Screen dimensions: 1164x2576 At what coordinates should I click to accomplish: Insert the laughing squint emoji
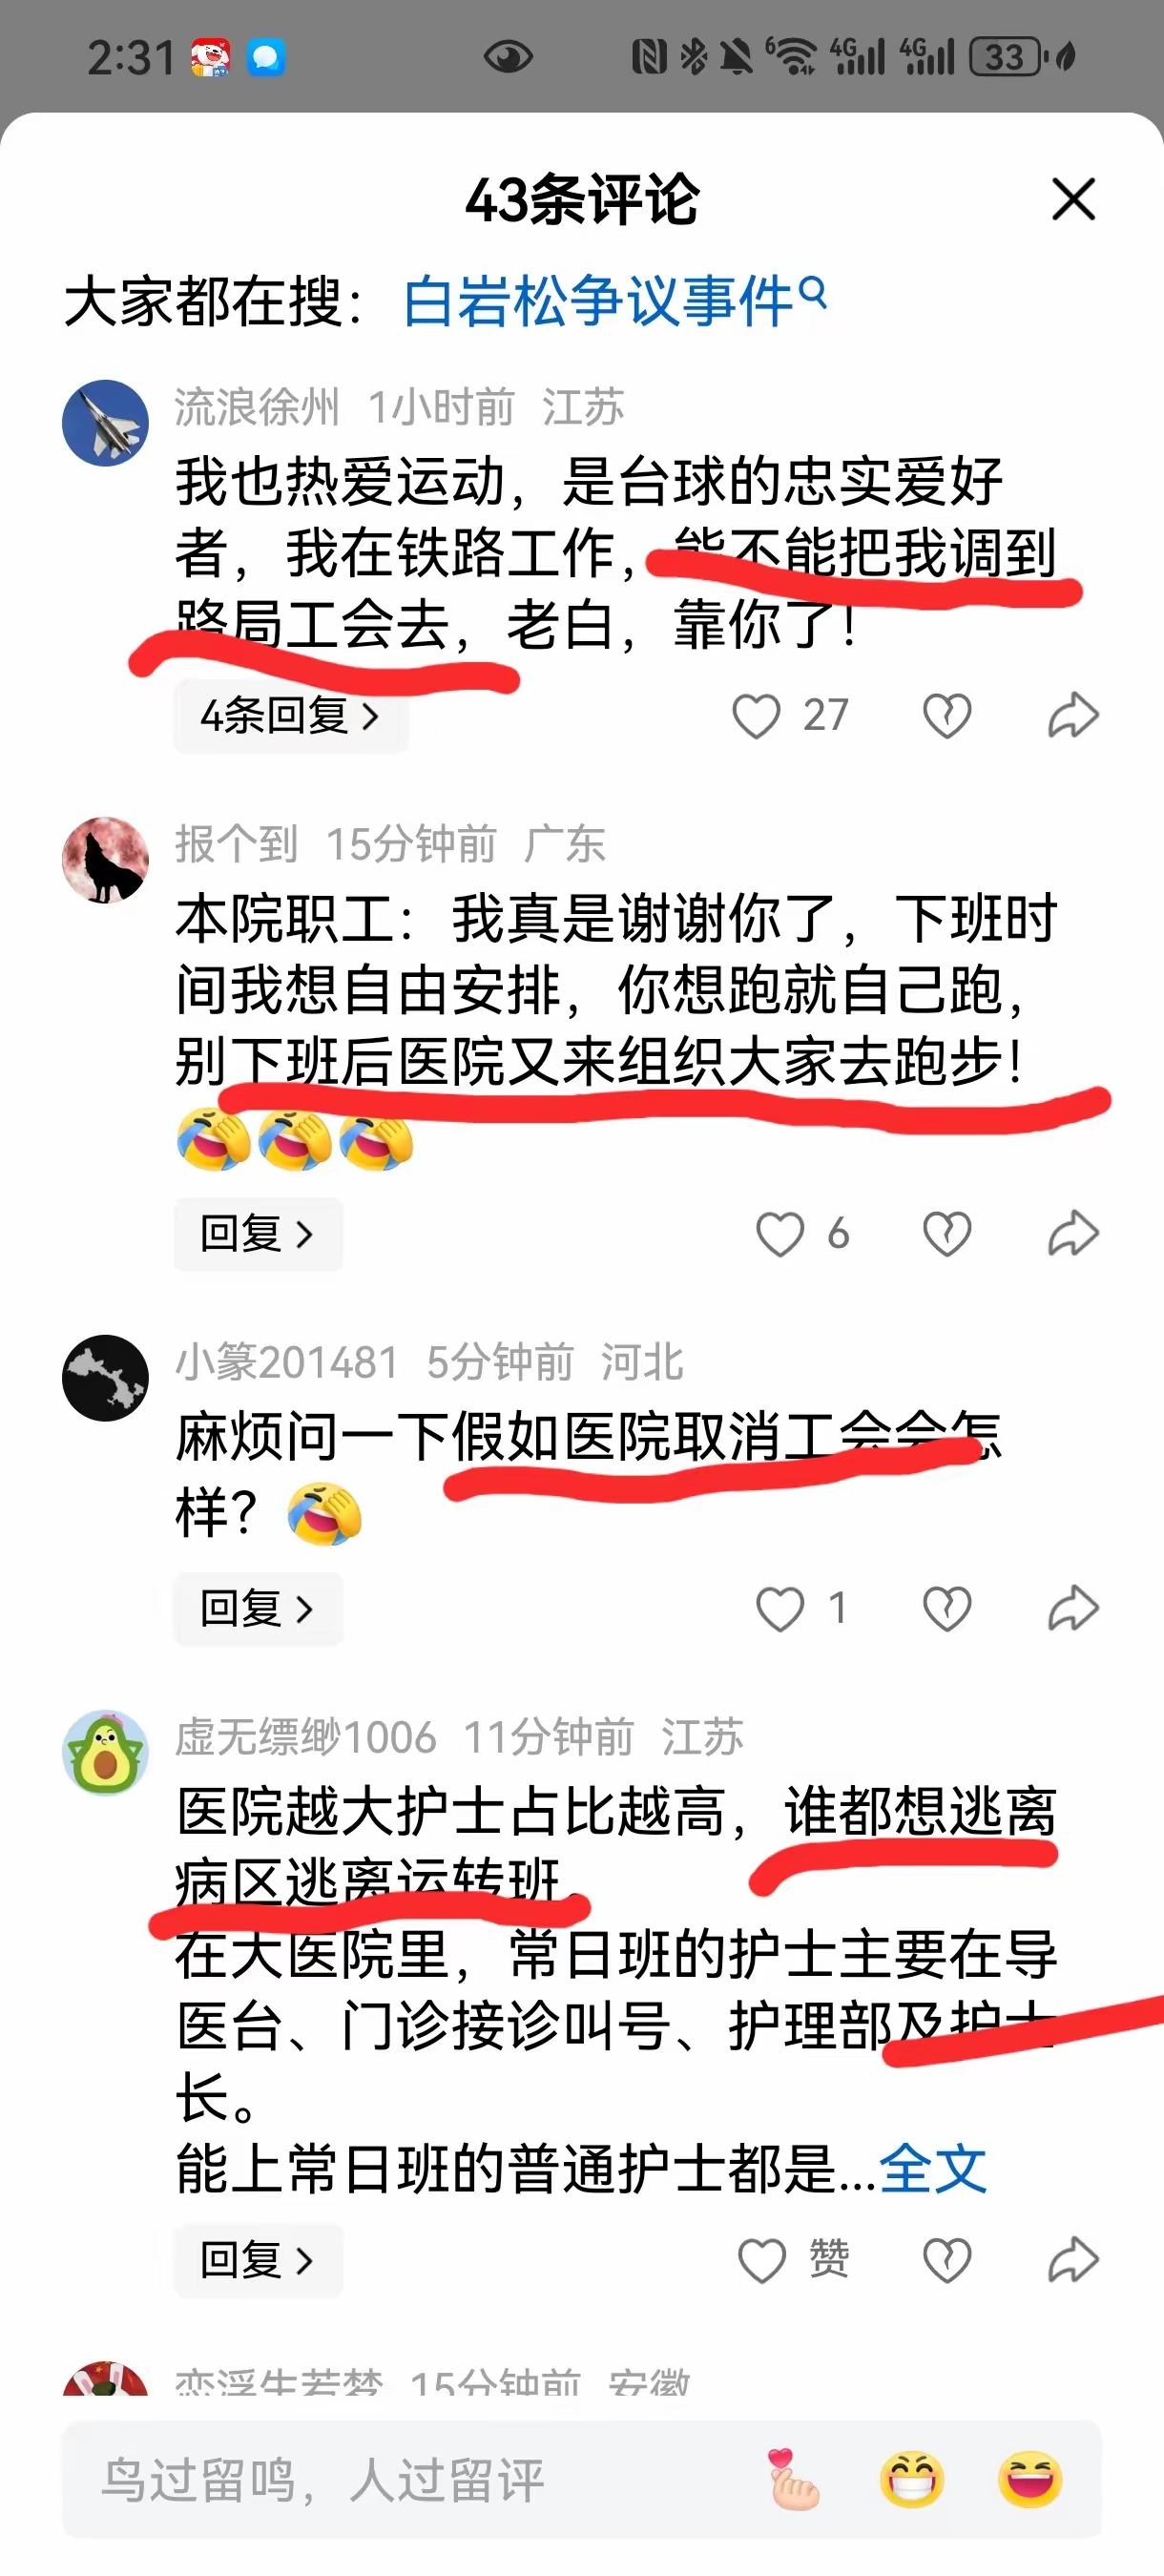[1030, 2480]
